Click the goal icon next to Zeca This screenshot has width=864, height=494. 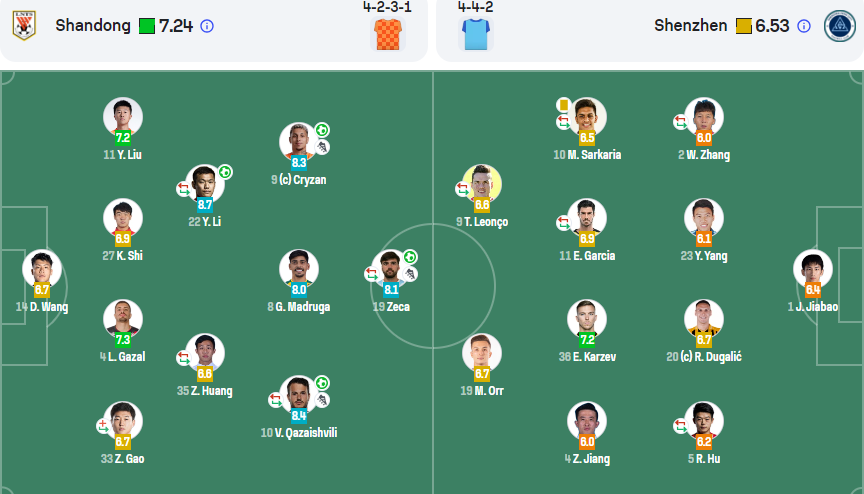410,257
